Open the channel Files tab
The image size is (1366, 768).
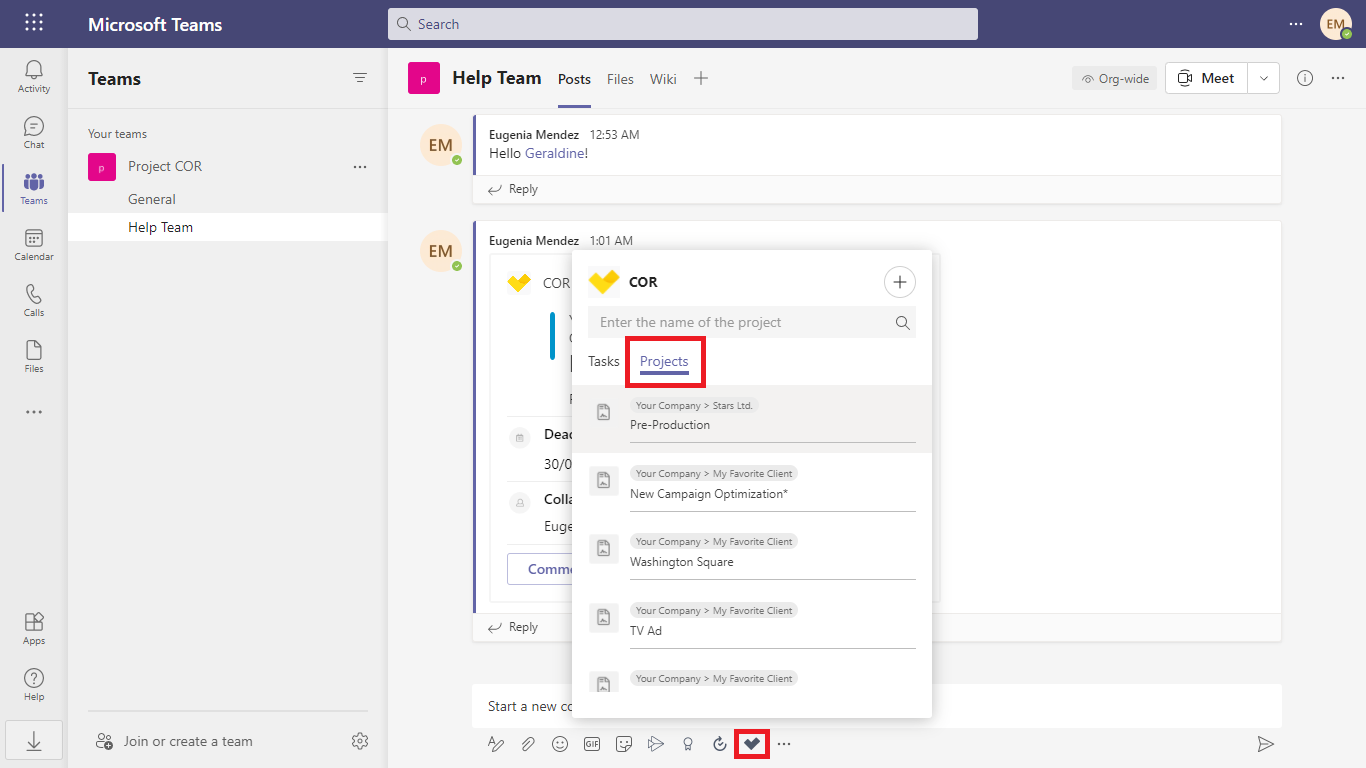(x=620, y=79)
